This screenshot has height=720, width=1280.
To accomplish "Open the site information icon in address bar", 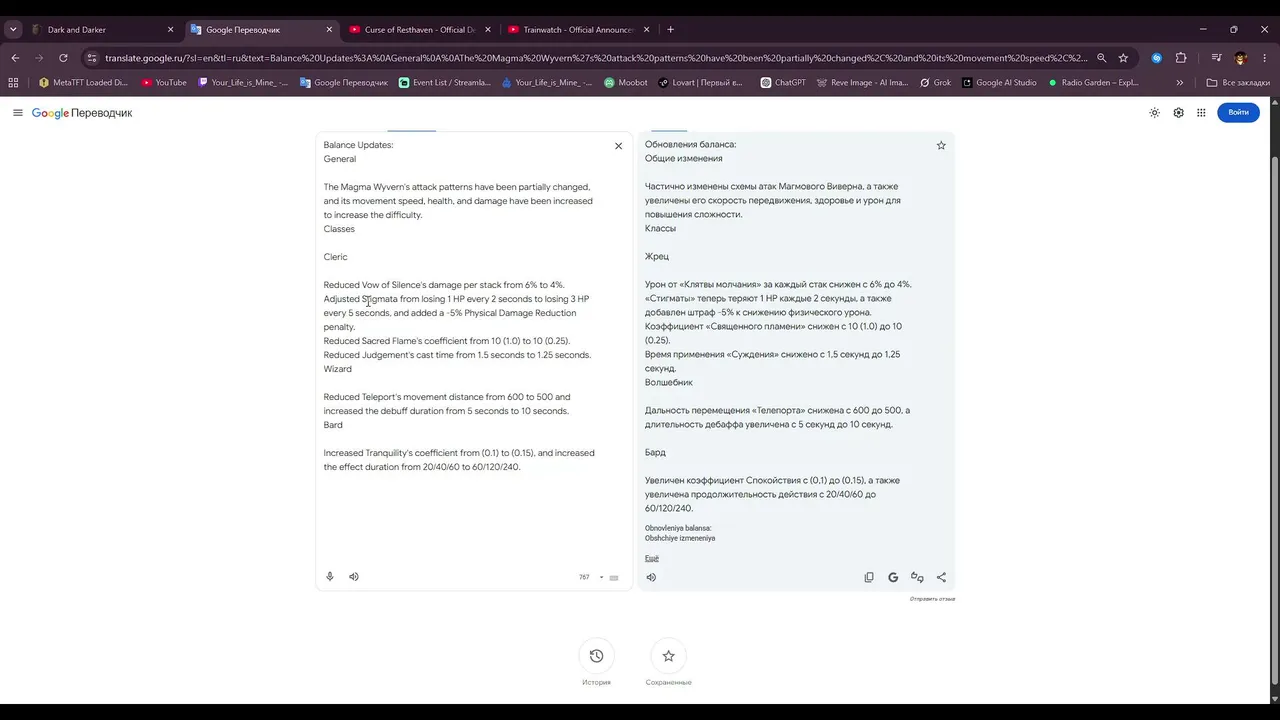I will [92, 58].
